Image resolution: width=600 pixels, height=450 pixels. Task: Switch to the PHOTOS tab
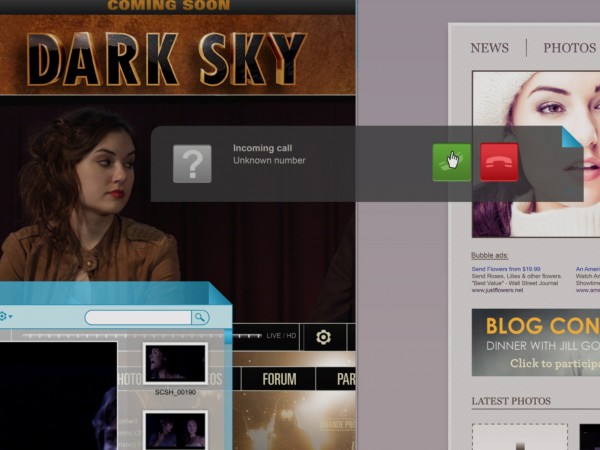coord(569,48)
